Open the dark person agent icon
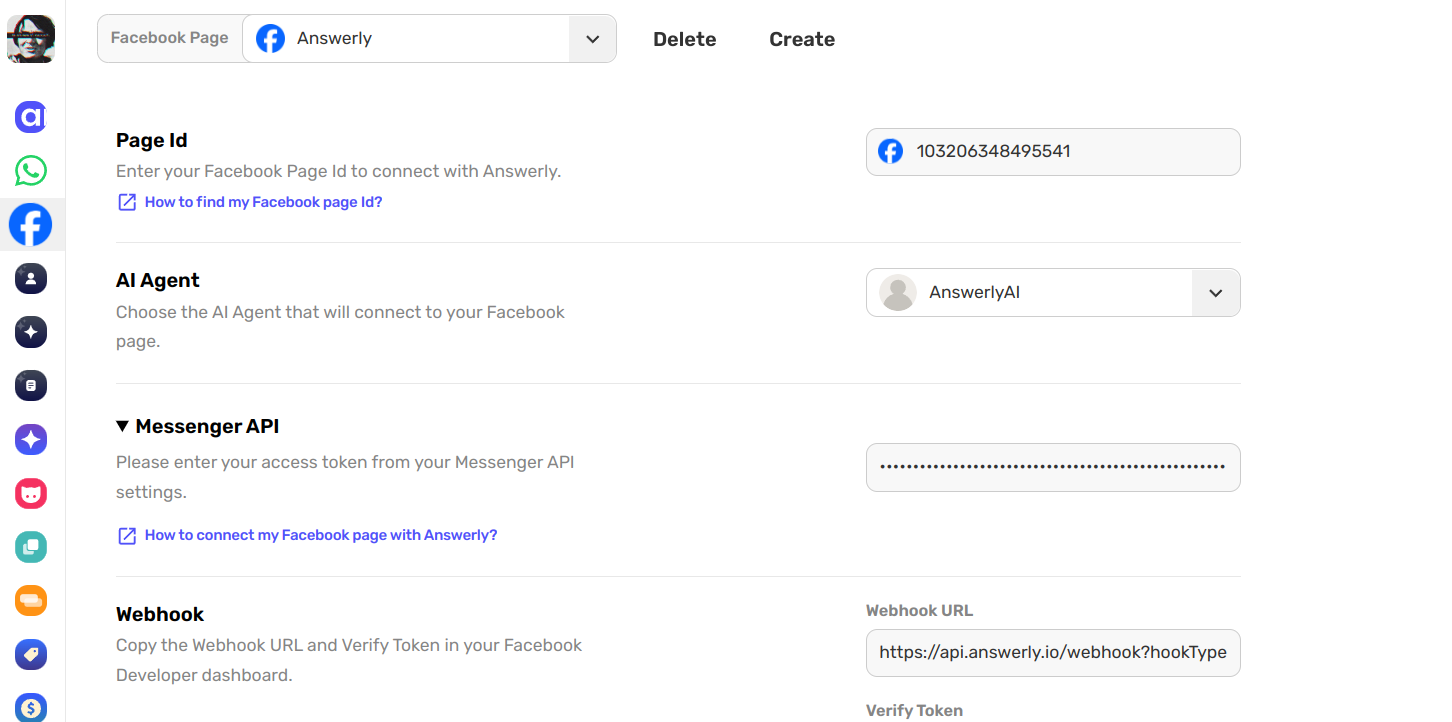The height and width of the screenshot is (722, 1452). tap(31, 278)
